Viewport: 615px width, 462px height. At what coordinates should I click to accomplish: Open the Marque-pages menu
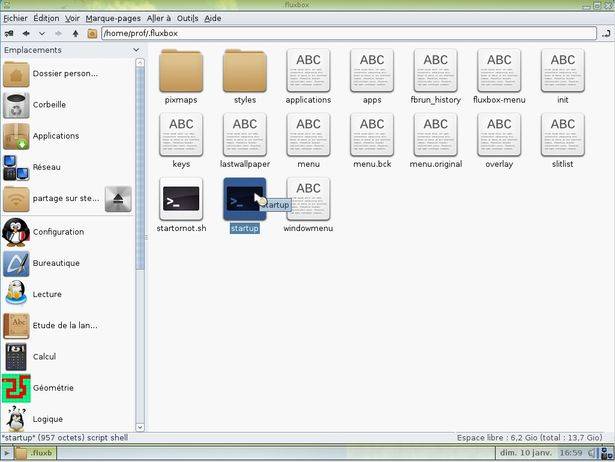pyautogui.click(x=113, y=18)
